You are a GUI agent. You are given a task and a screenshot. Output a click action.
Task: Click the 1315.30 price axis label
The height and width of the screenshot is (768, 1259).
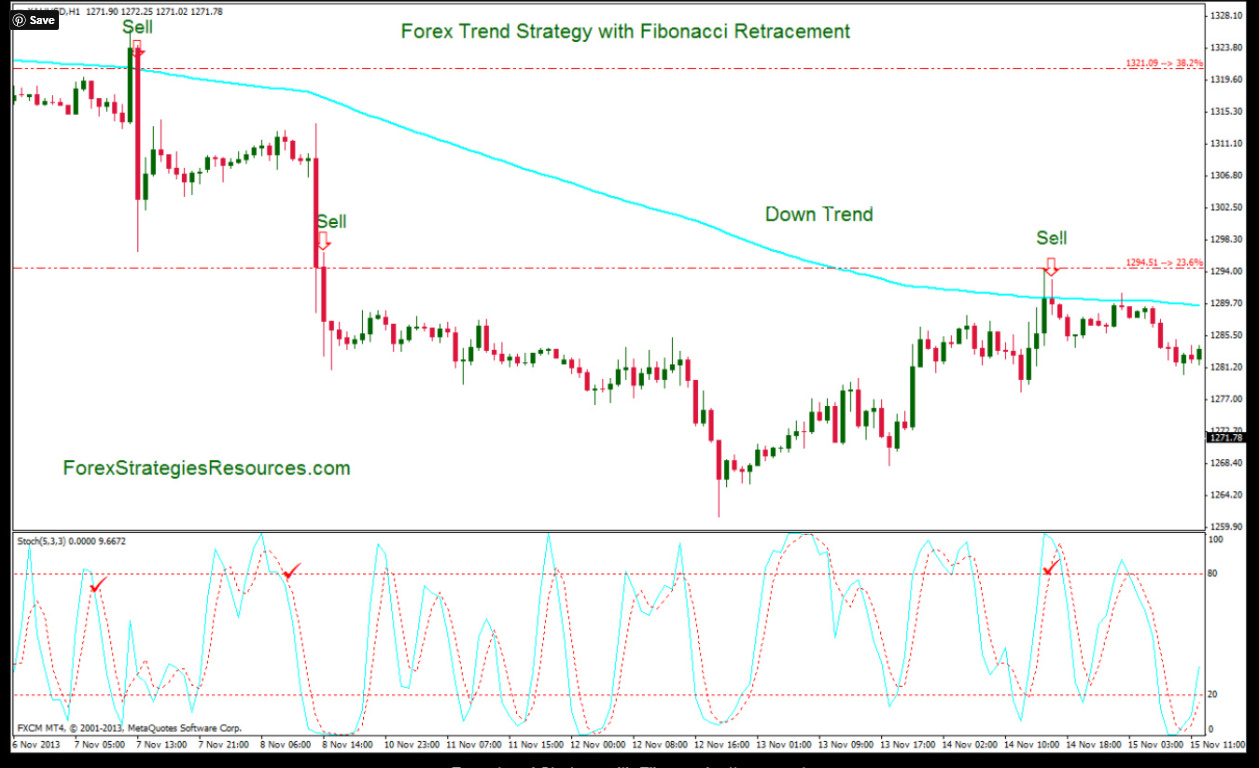(x=1225, y=112)
